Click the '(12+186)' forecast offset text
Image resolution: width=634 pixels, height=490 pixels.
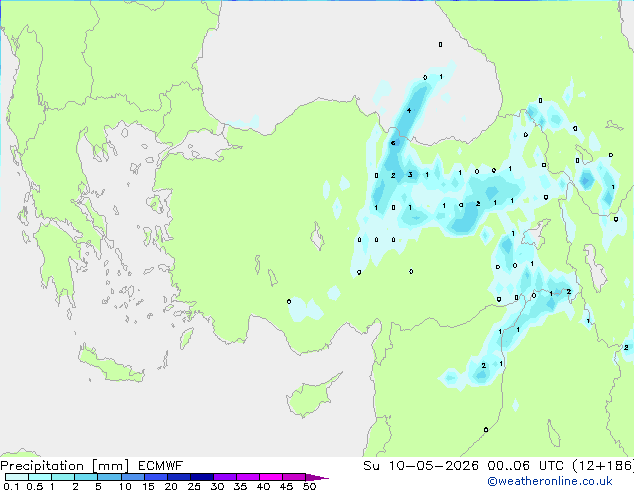[x=602, y=466]
